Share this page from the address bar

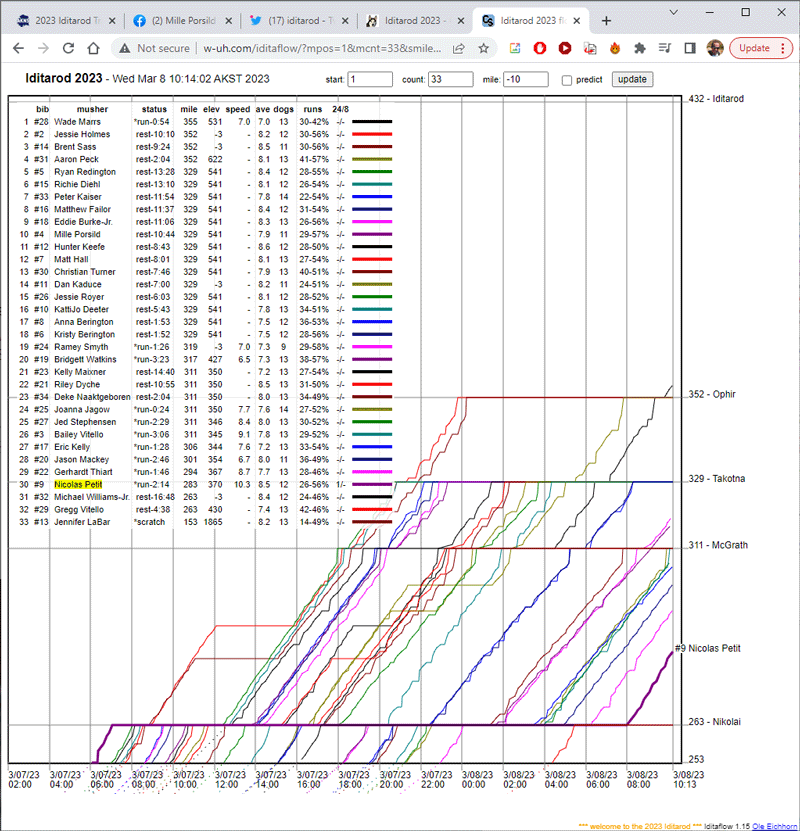[459, 48]
